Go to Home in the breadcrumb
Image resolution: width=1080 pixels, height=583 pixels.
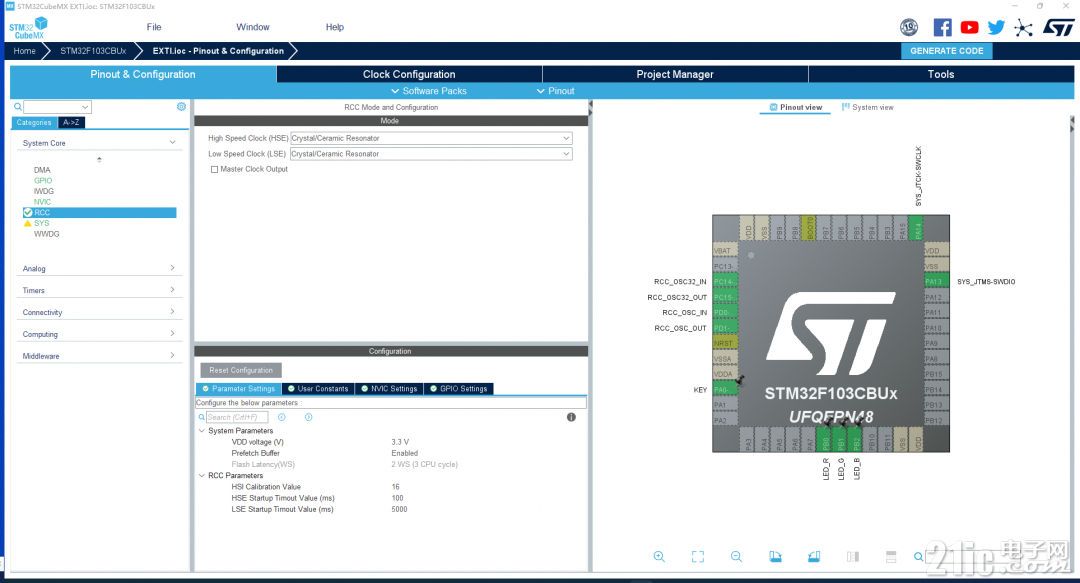25,51
